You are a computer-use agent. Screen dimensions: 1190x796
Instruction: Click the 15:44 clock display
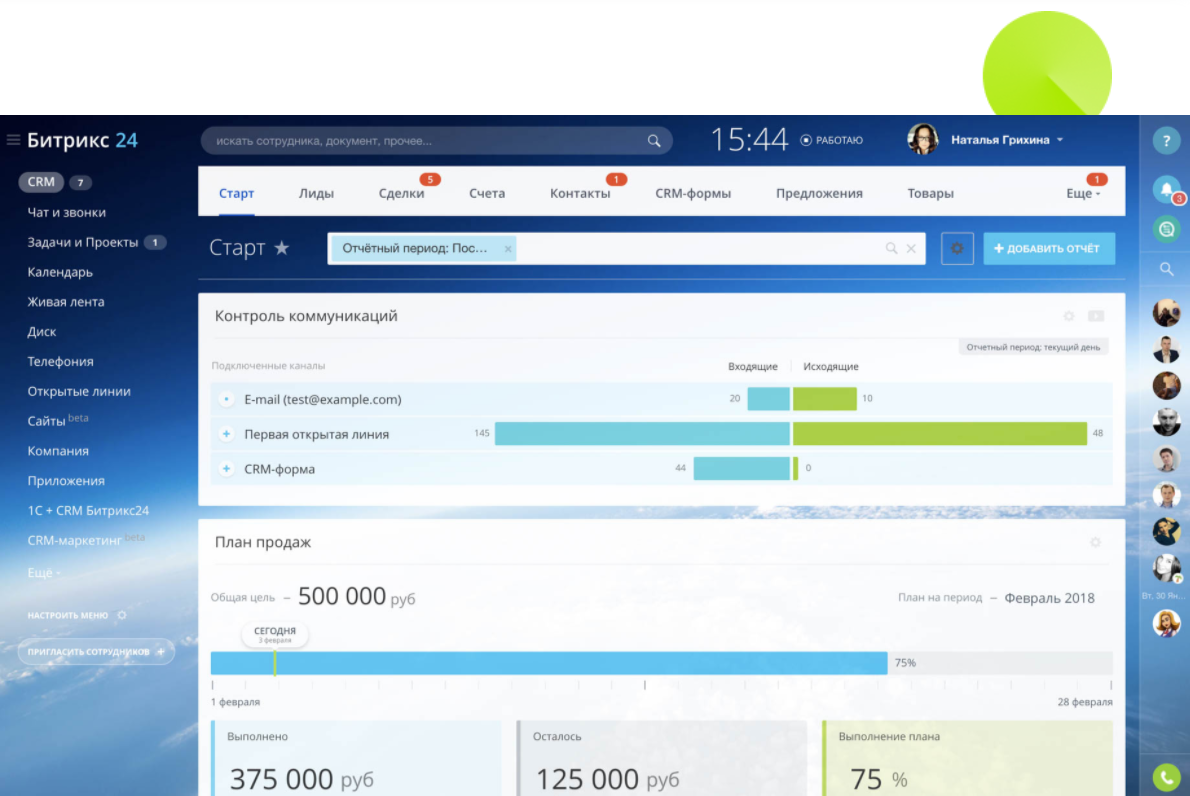point(749,140)
